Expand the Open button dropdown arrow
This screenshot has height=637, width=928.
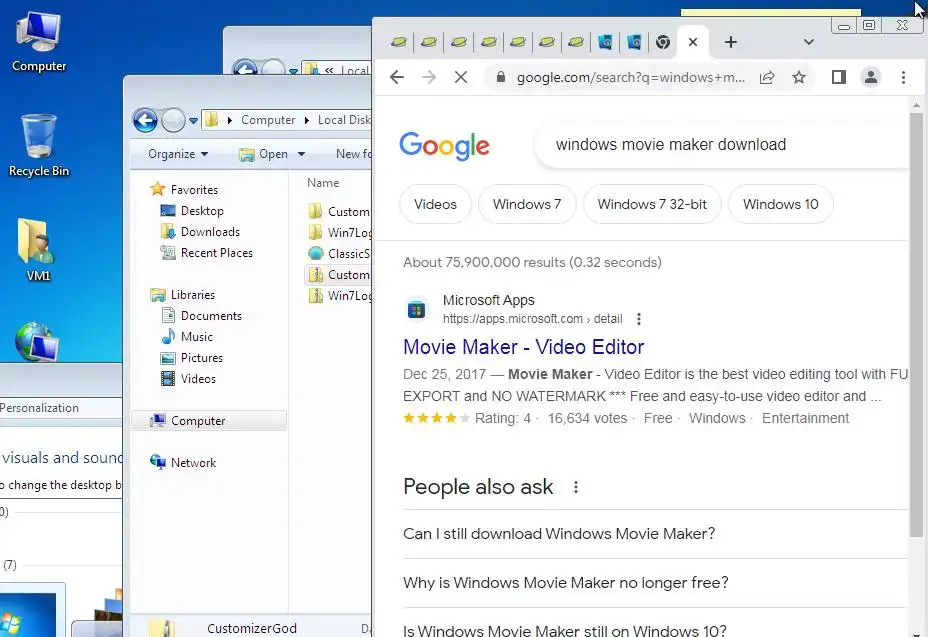coord(301,154)
